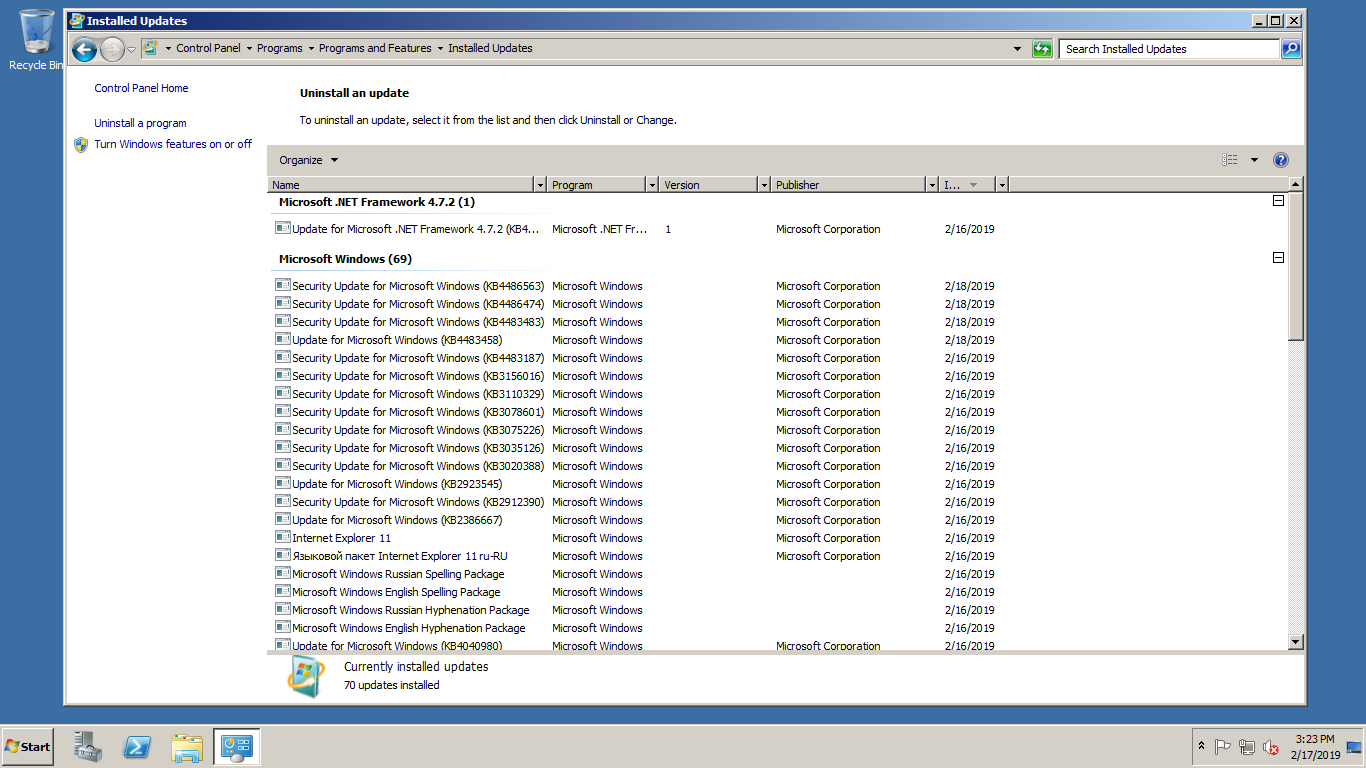Click the icon of KB3078601 update row

click(x=282, y=411)
